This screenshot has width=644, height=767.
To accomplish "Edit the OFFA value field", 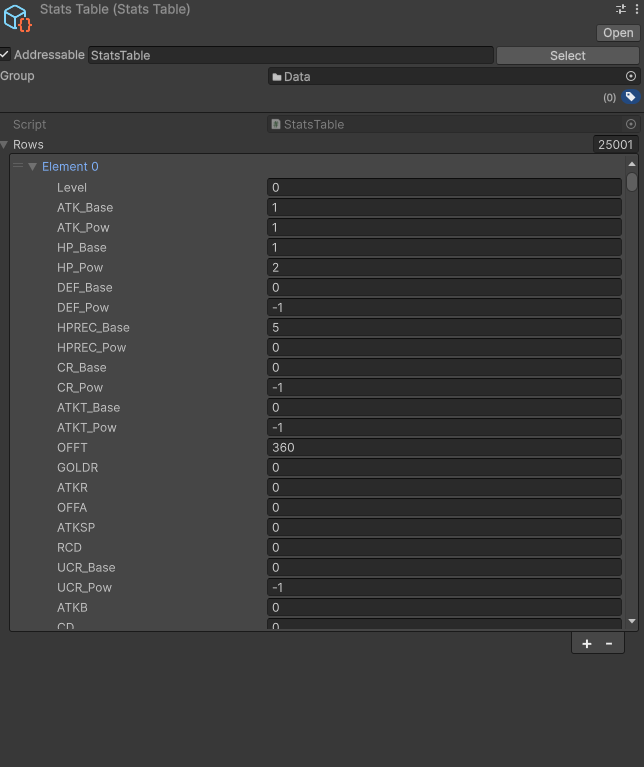I will [444, 508].
